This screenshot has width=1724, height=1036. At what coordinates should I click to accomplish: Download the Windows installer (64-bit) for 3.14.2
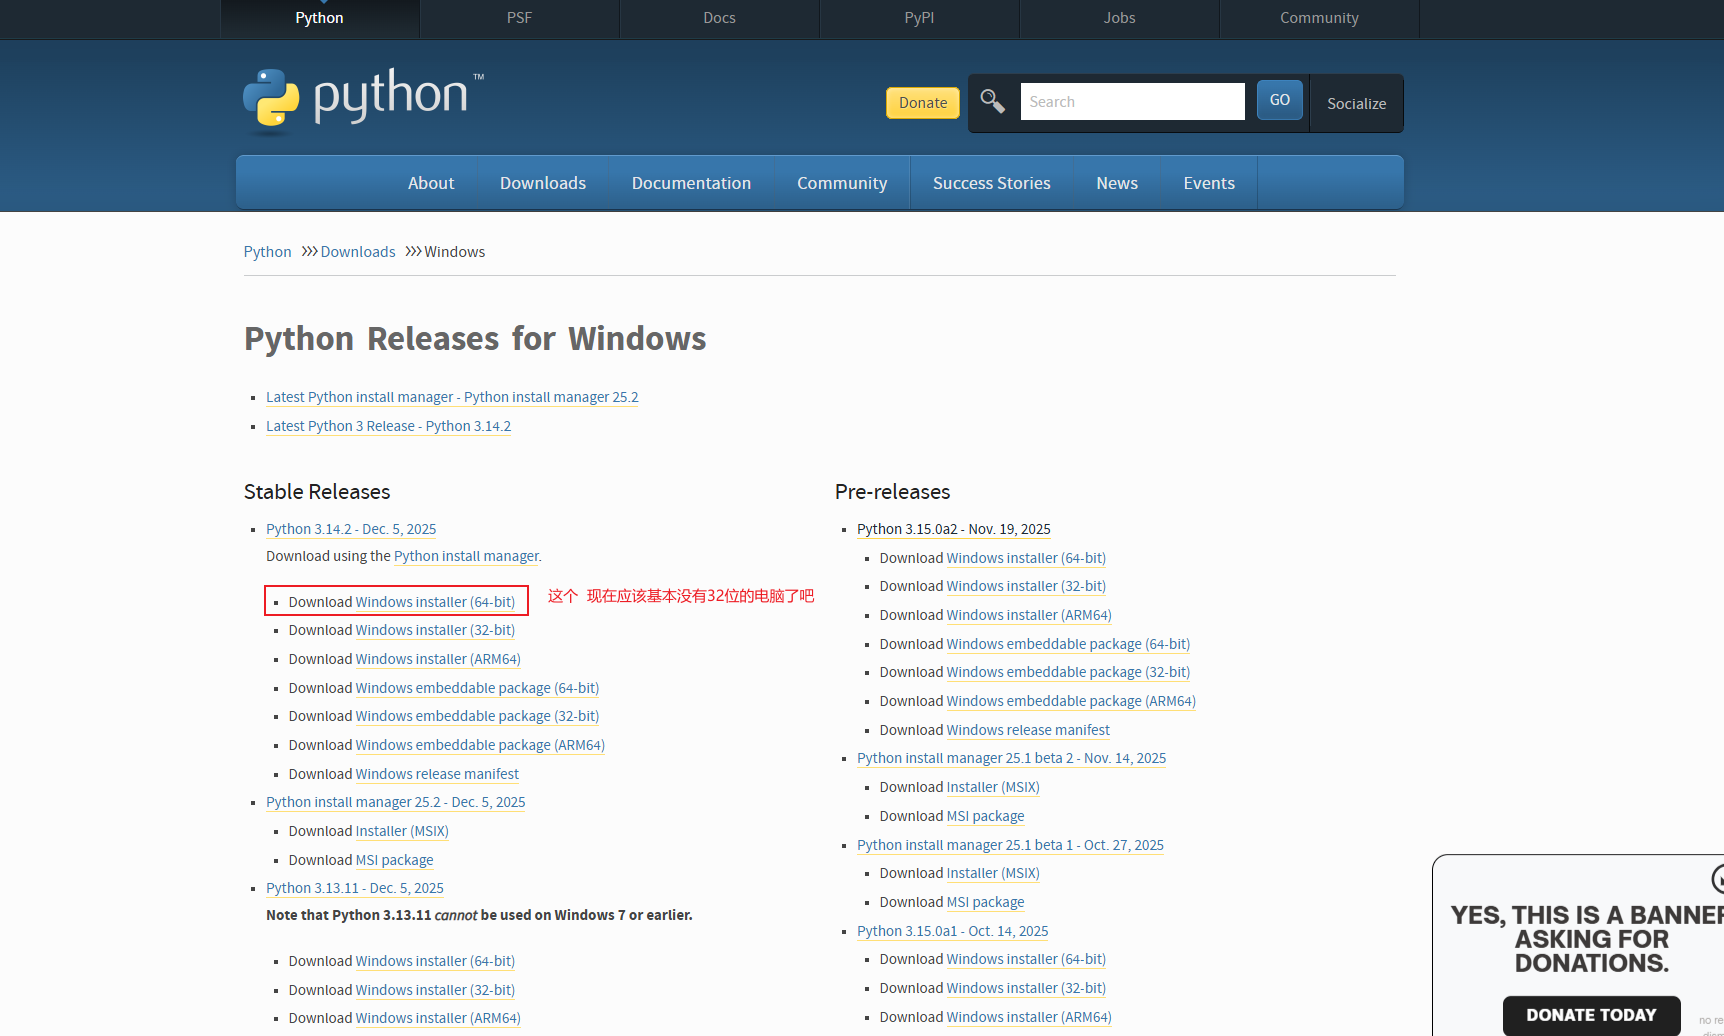click(435, 601)
